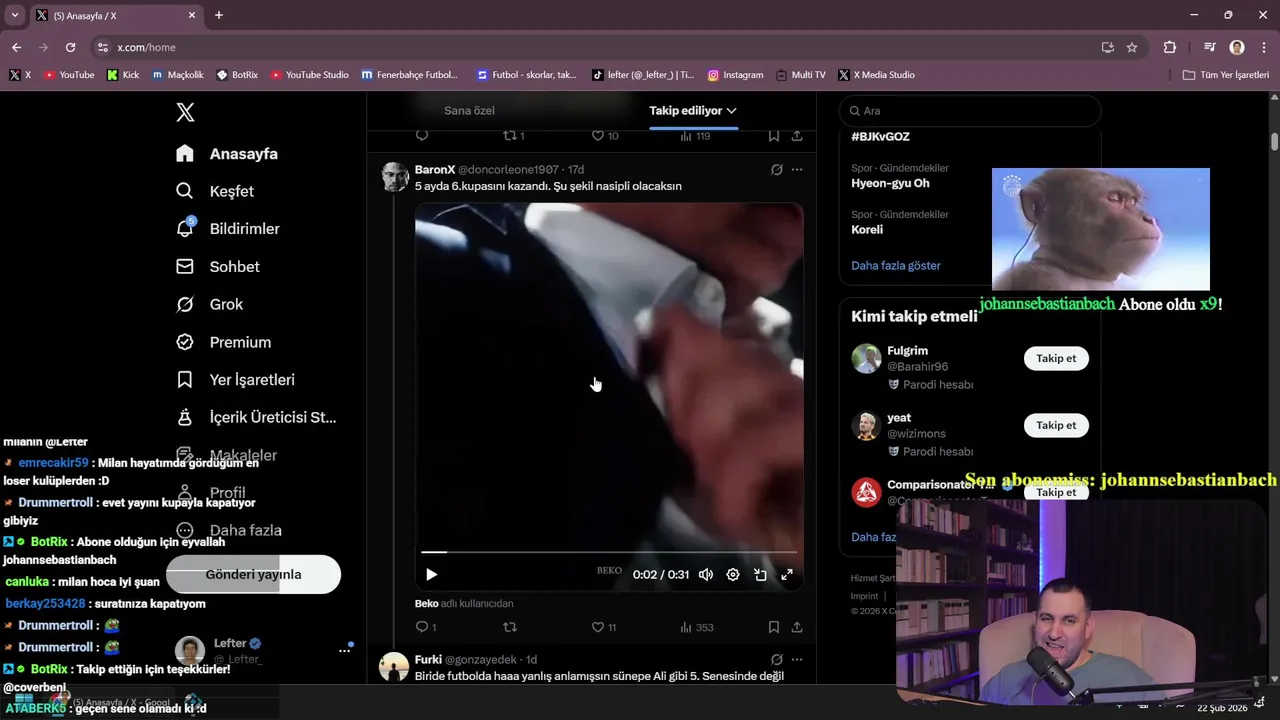Open İçerik Üreticisi Stüdyosu item
The height and width of the screenshot is (720, 1280).
point(256,417)
